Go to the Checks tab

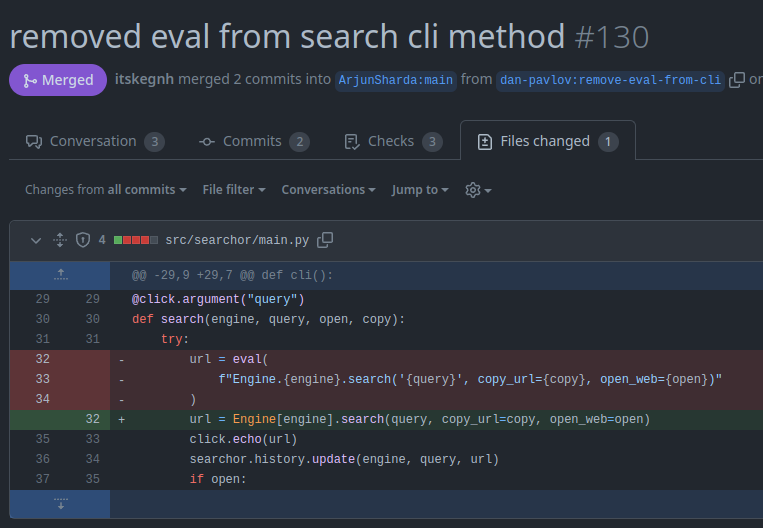[392, 141]
